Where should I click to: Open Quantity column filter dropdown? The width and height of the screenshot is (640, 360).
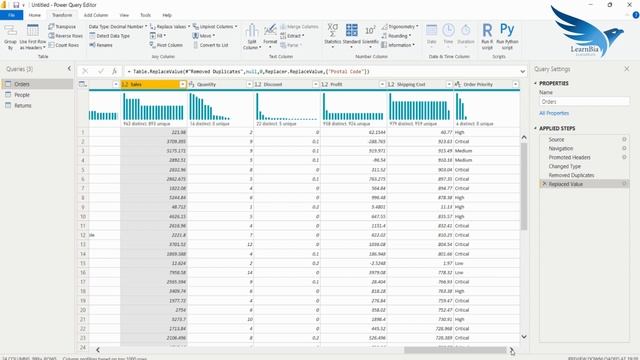click(x=249, y=84)
